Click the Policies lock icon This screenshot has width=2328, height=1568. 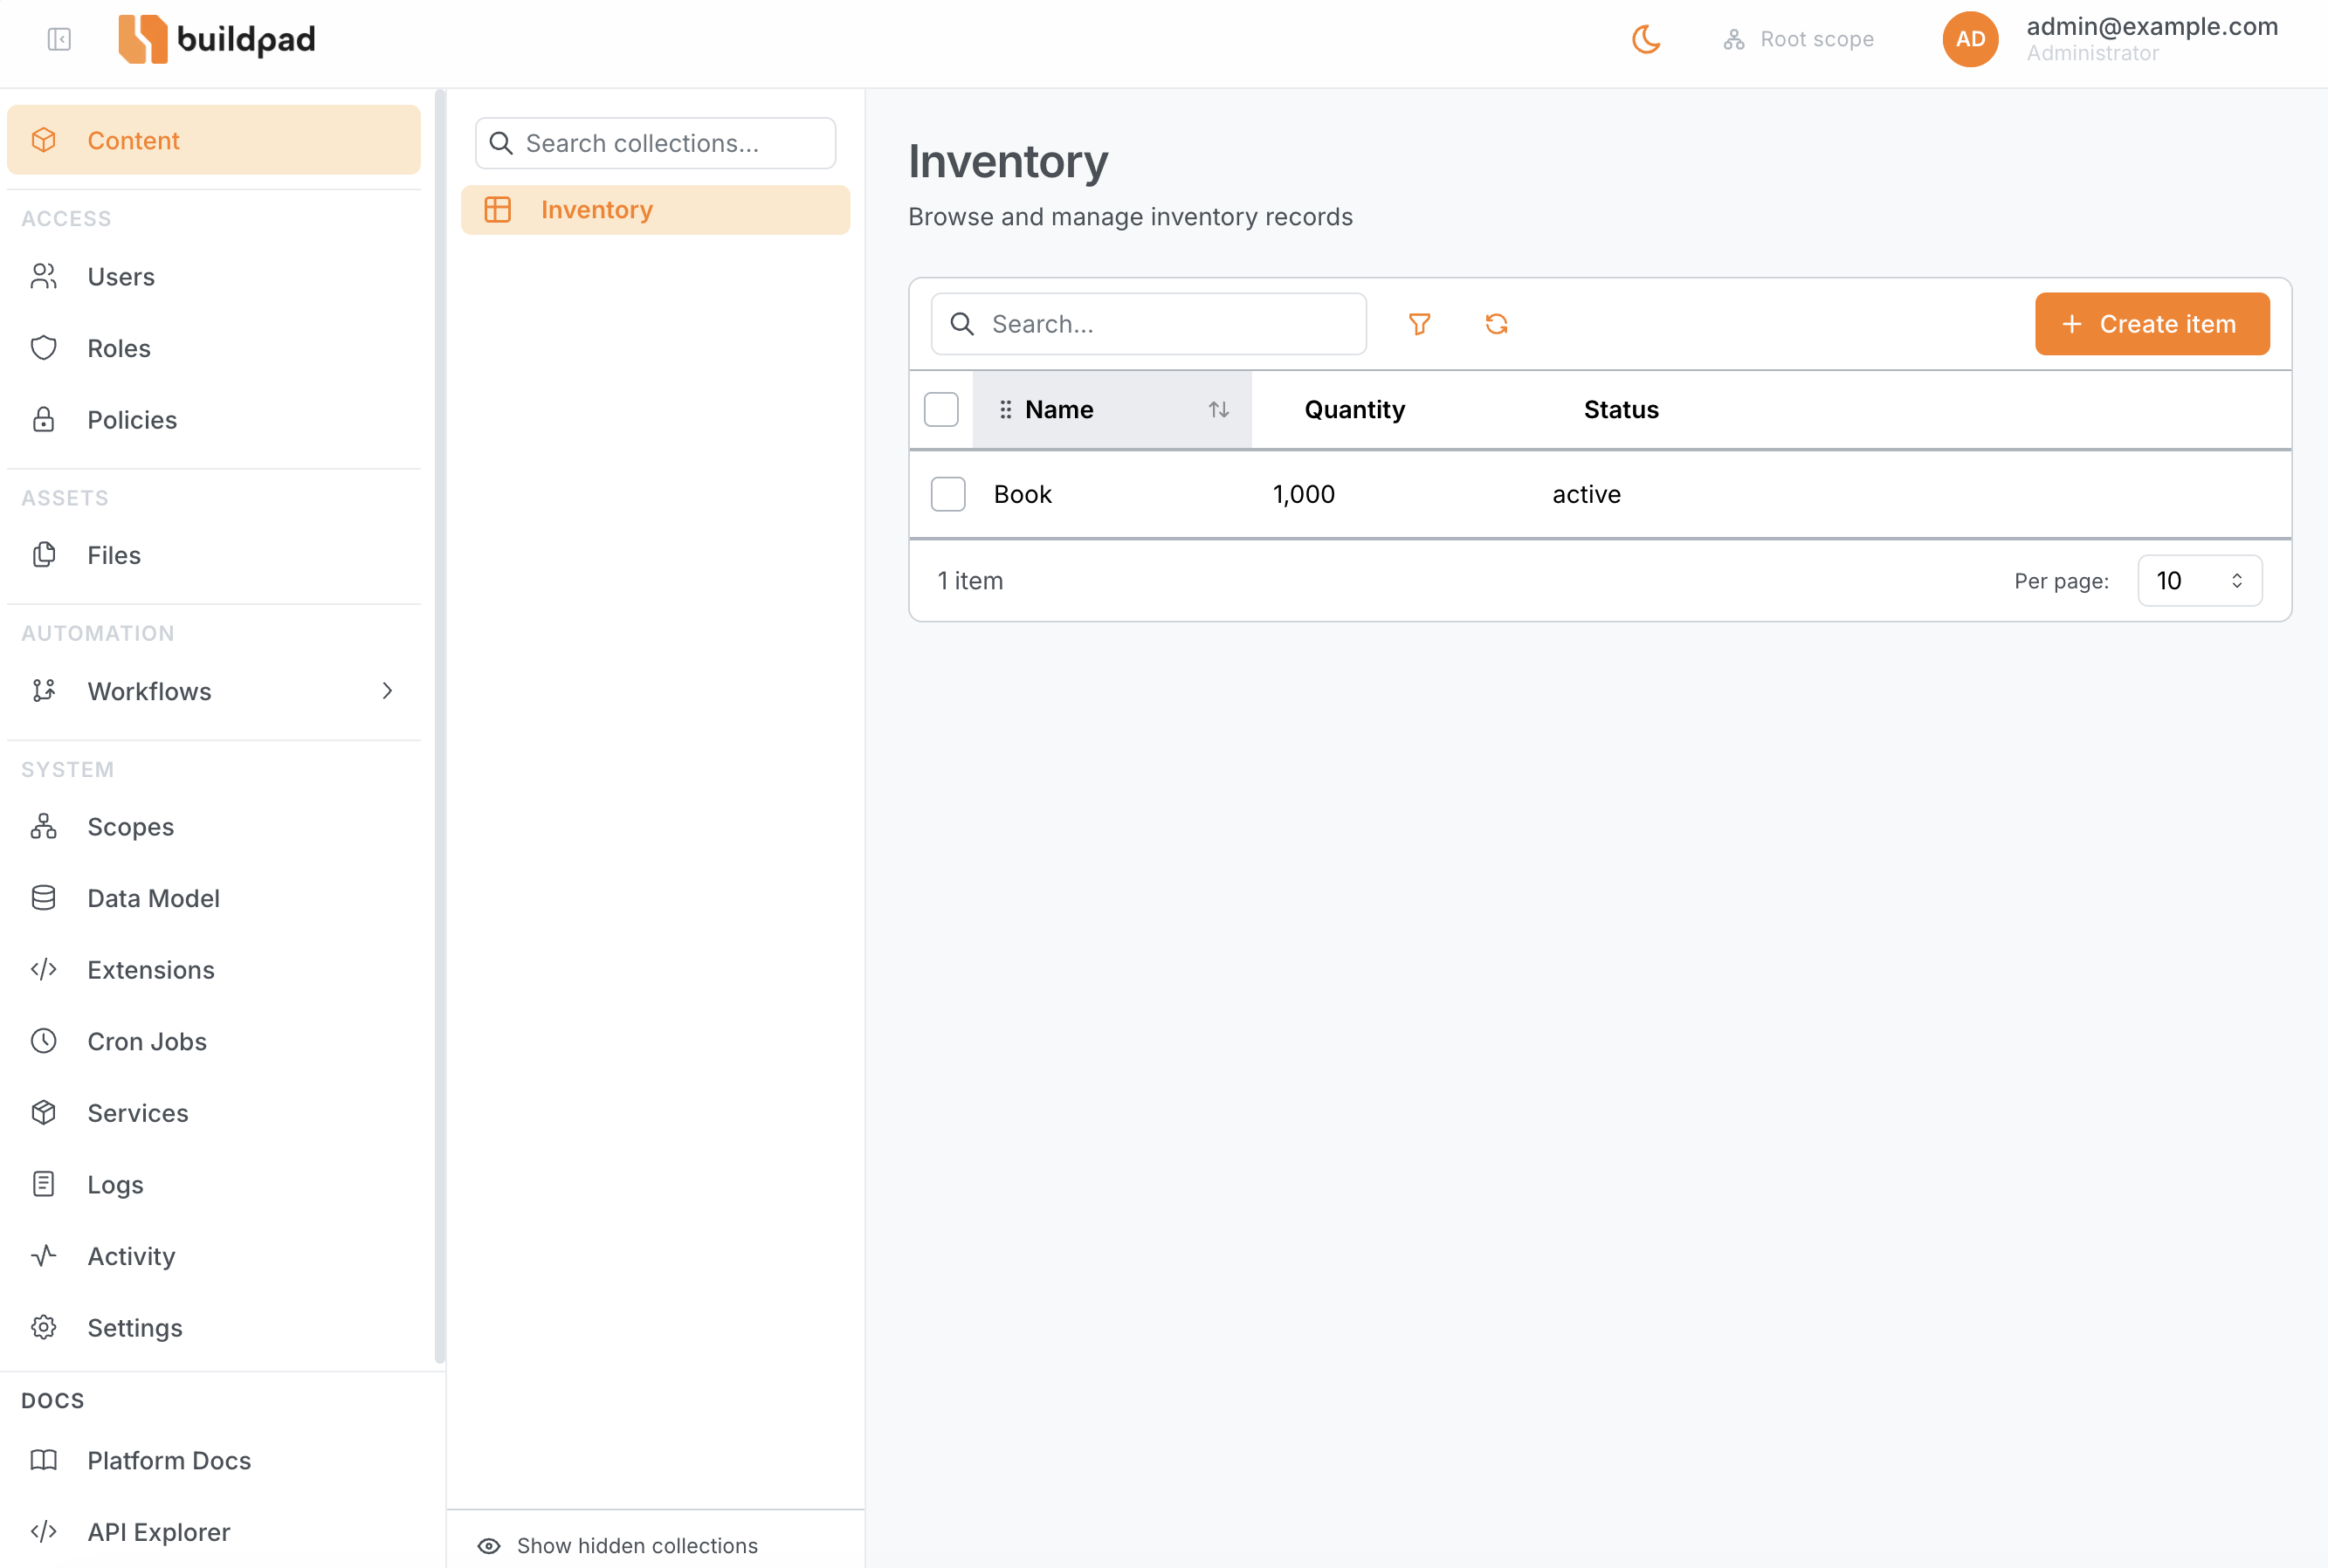(x=43, y=420)
